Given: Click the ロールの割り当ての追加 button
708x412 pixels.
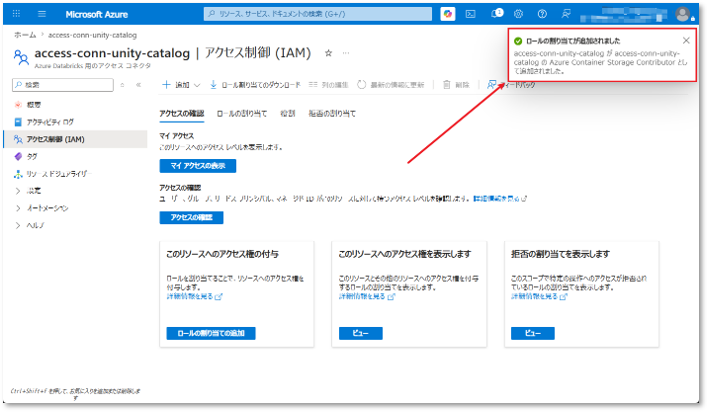Looking at the screenshot, I should point(211,333).
